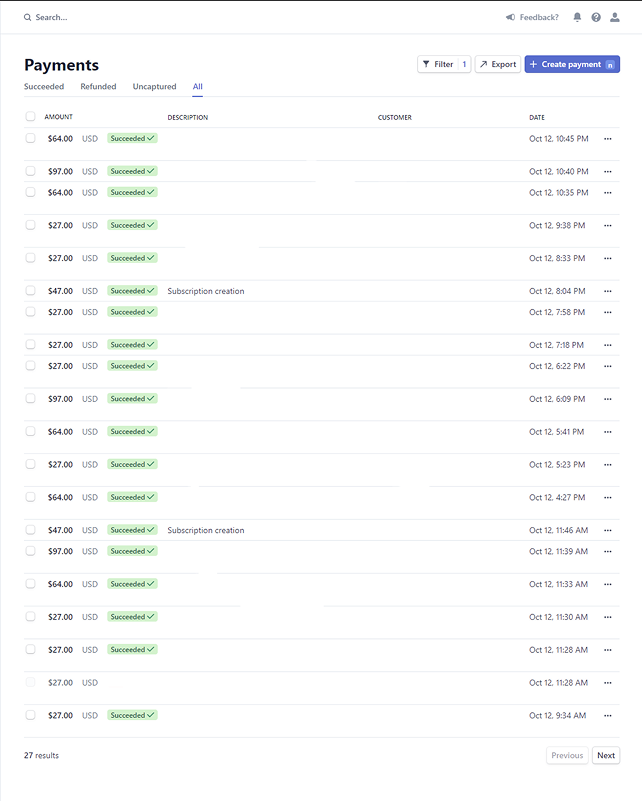Expand the row menu for the 6:09 PM payment
This screenshot has width=643, height=801.
pyautogui.click(x=608, y=399)
